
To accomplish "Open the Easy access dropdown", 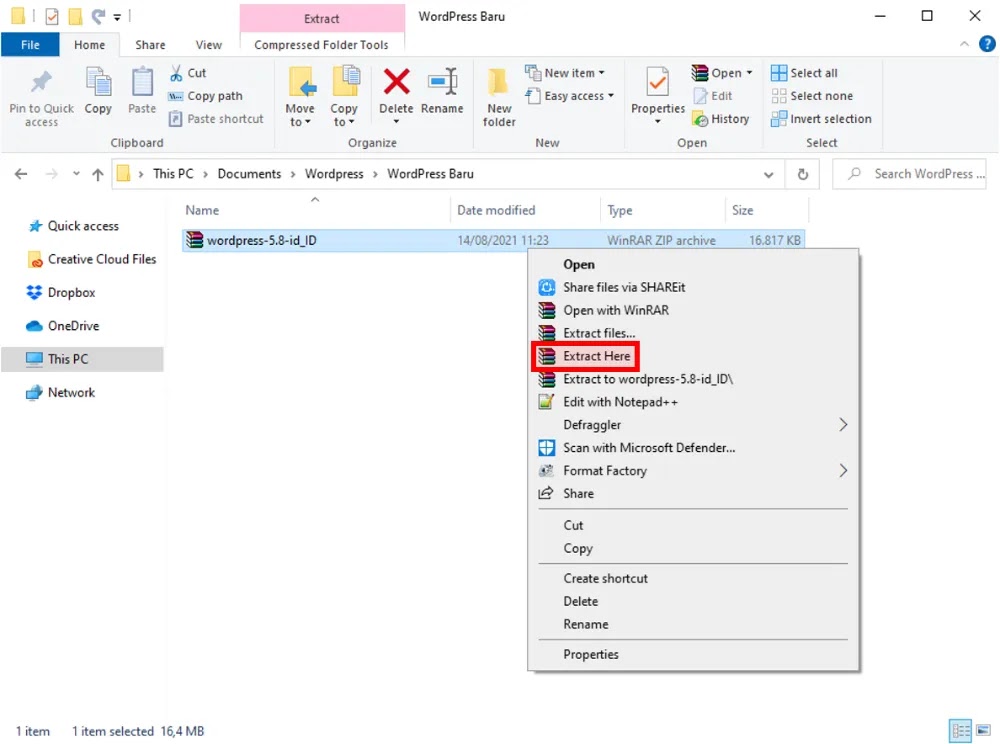I will (x=570, y=96).
